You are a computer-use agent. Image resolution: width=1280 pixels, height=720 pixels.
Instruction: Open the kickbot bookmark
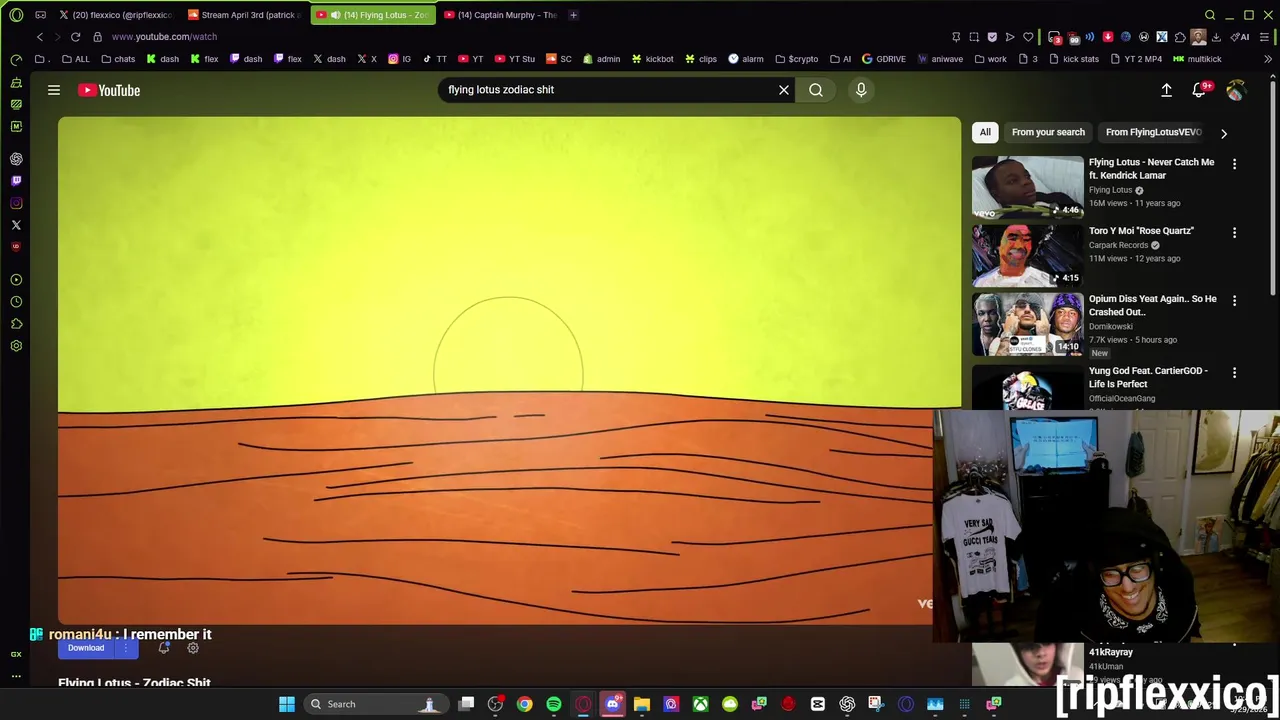point(652,59)
